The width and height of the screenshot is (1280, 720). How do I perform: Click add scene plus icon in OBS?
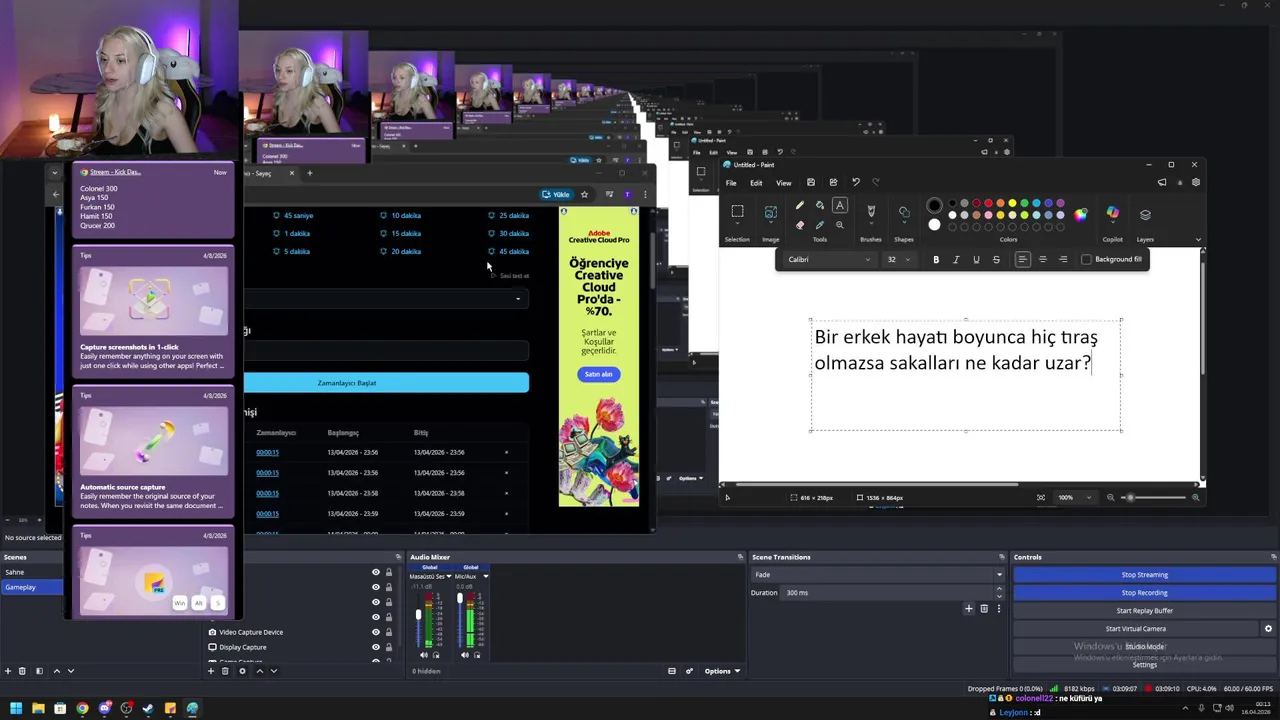pos(8,671)
